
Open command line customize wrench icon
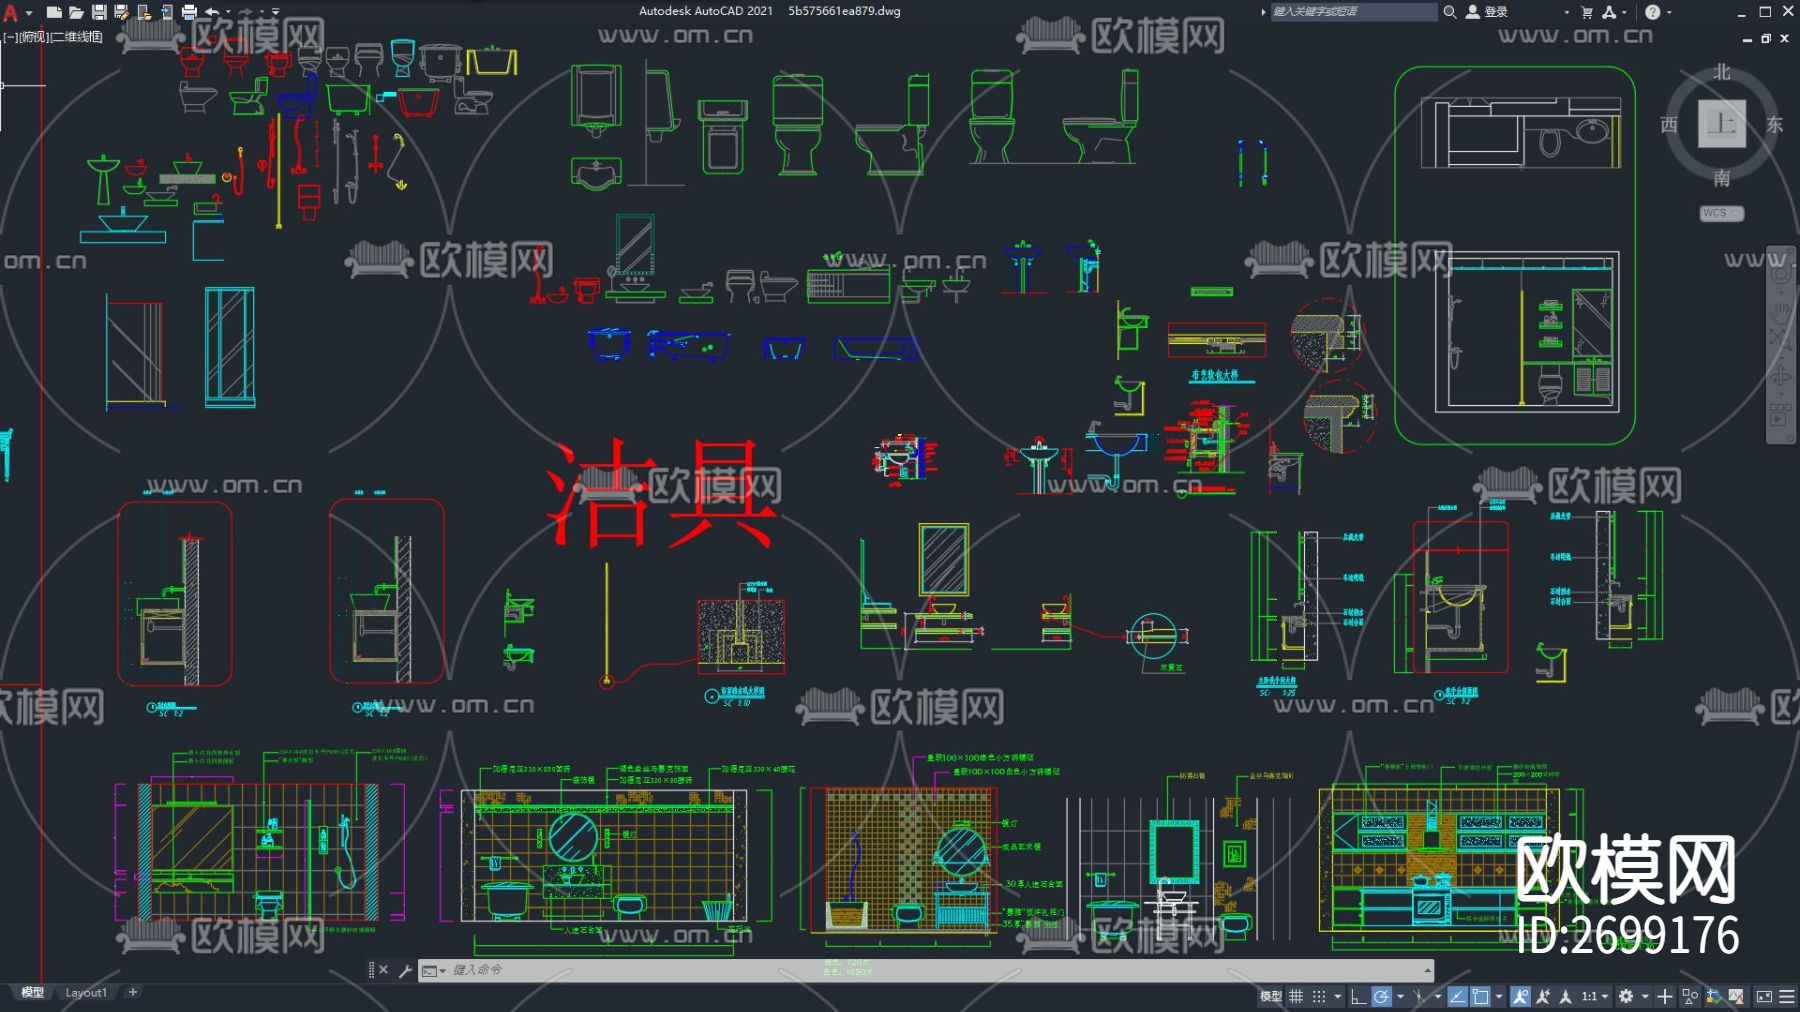(405, 970)
